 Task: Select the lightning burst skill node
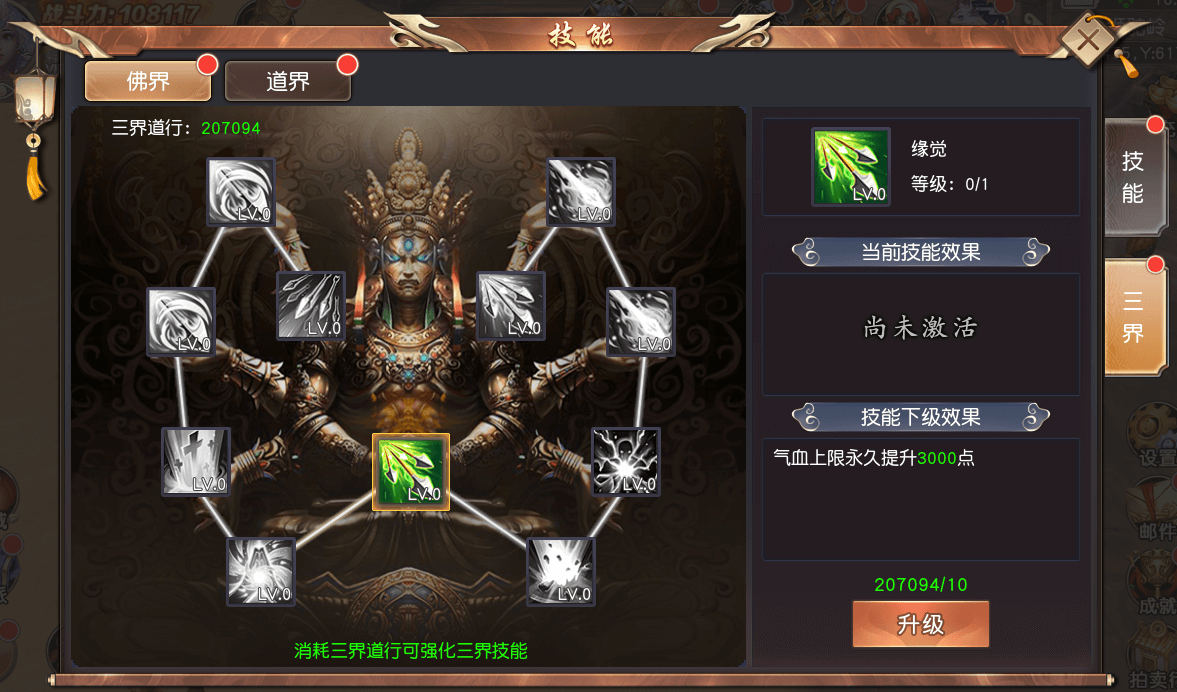coord(626,462)
